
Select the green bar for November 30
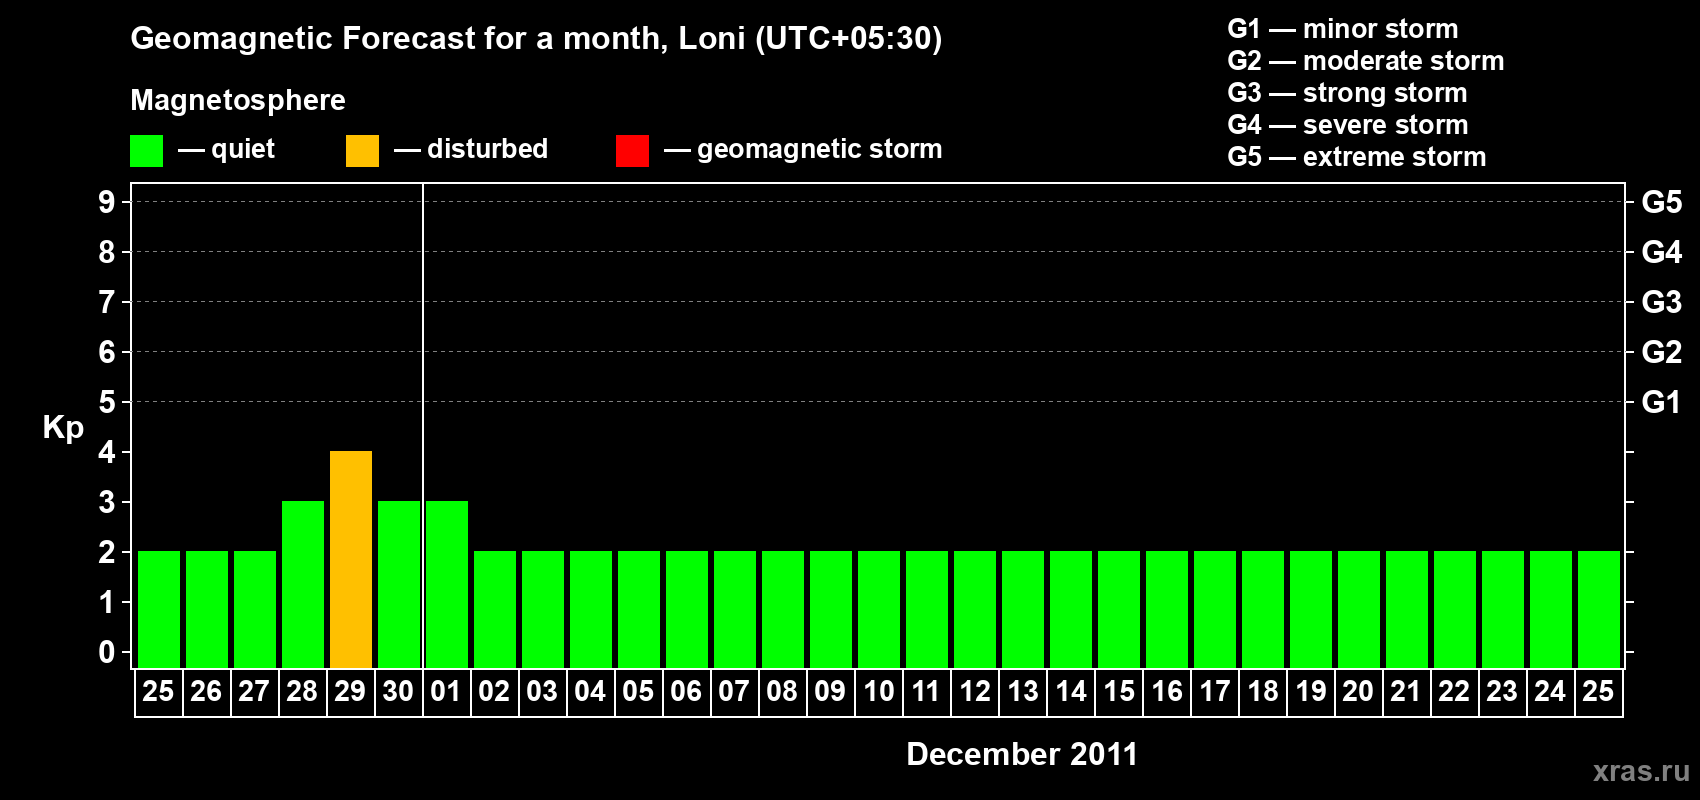pyautogui.click(x=399, y=584)
